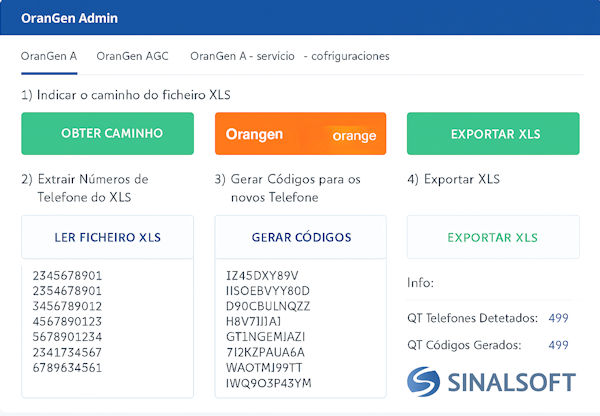Click the white EXPORTAR XLS button
The height and width of the screenshot is (416, 600).
click(x=493, y=237)
